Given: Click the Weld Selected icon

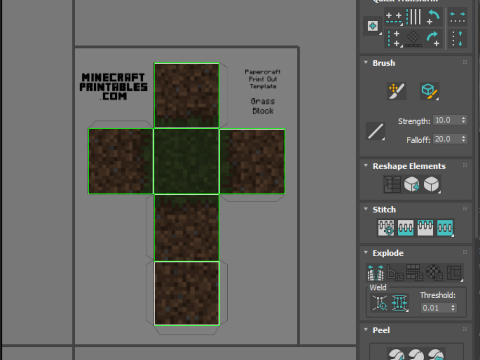Looking at the screenshot, I should tap(400, 303).
